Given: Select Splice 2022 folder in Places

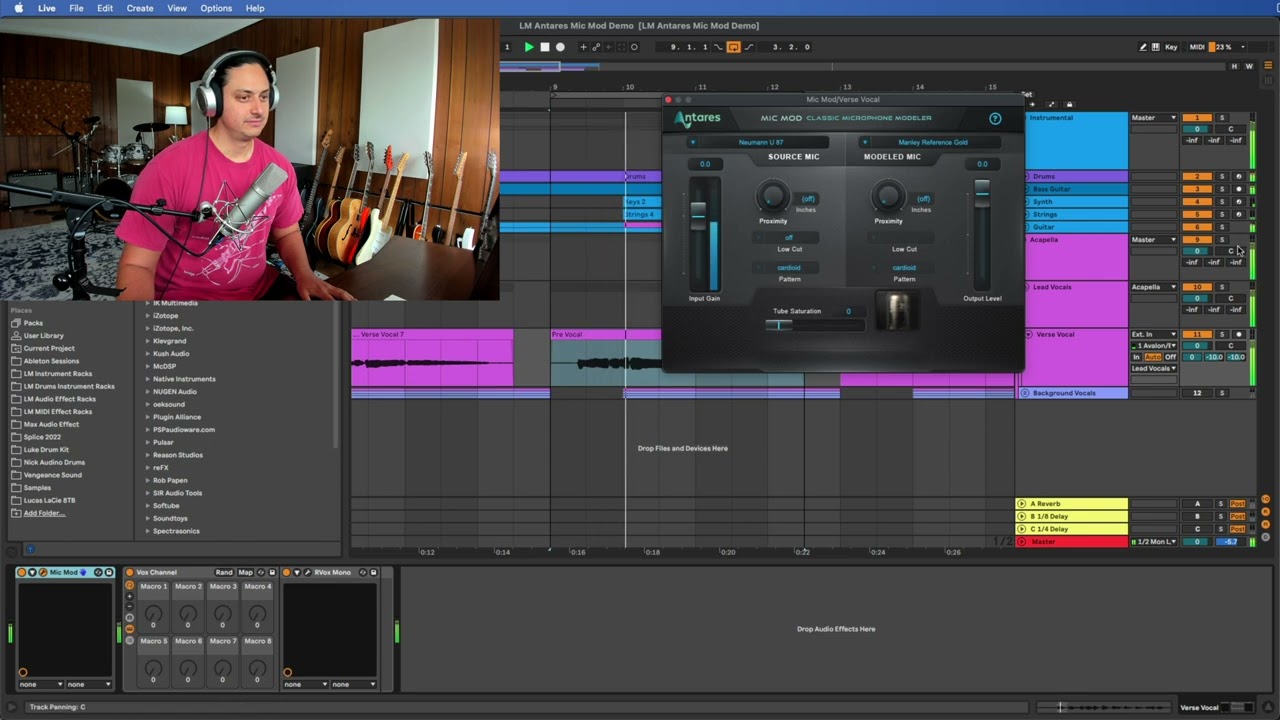Looking at the screenshot, I should point(42,437).
